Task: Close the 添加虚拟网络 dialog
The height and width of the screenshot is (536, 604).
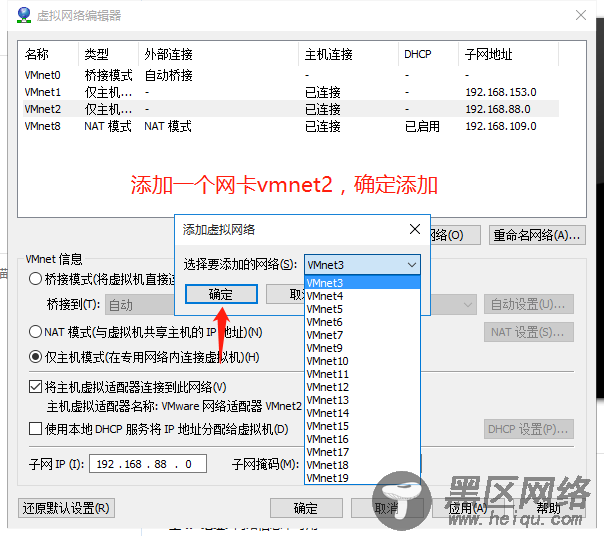Action: coord(415,229)
